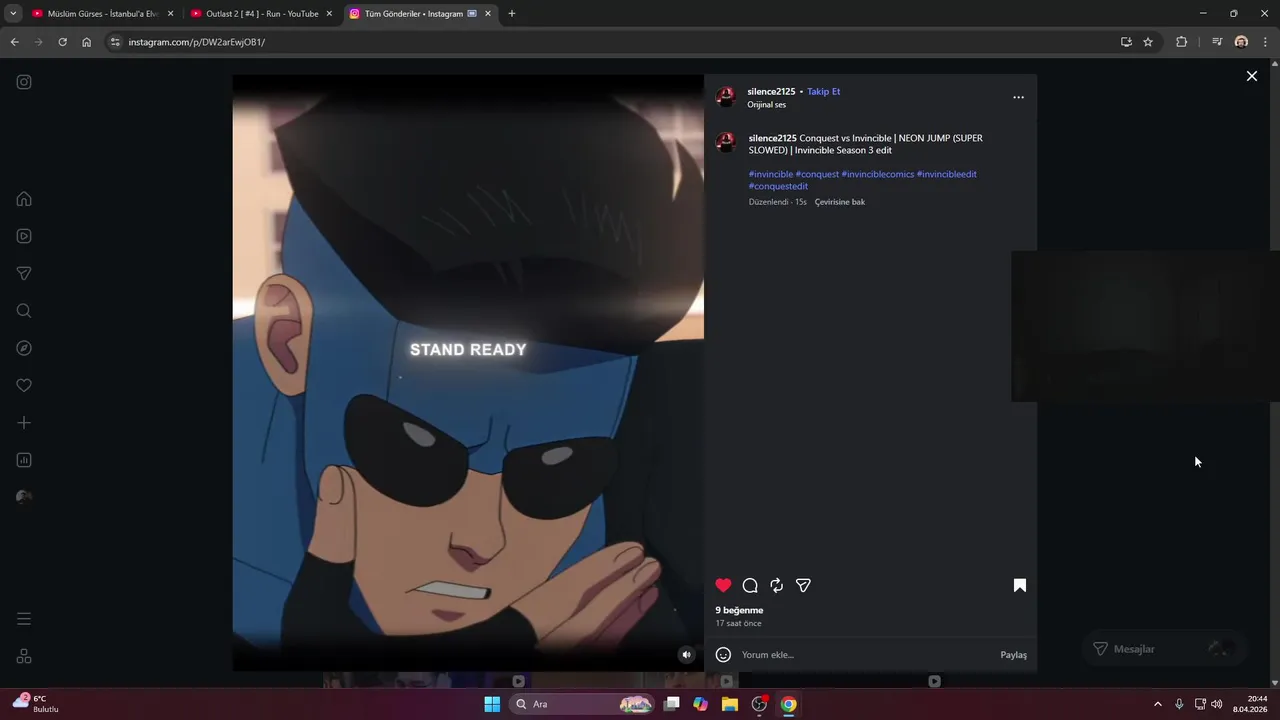Click the video to pause playback
This screenshot has height=720, width=1280.
tap(468, 372)
